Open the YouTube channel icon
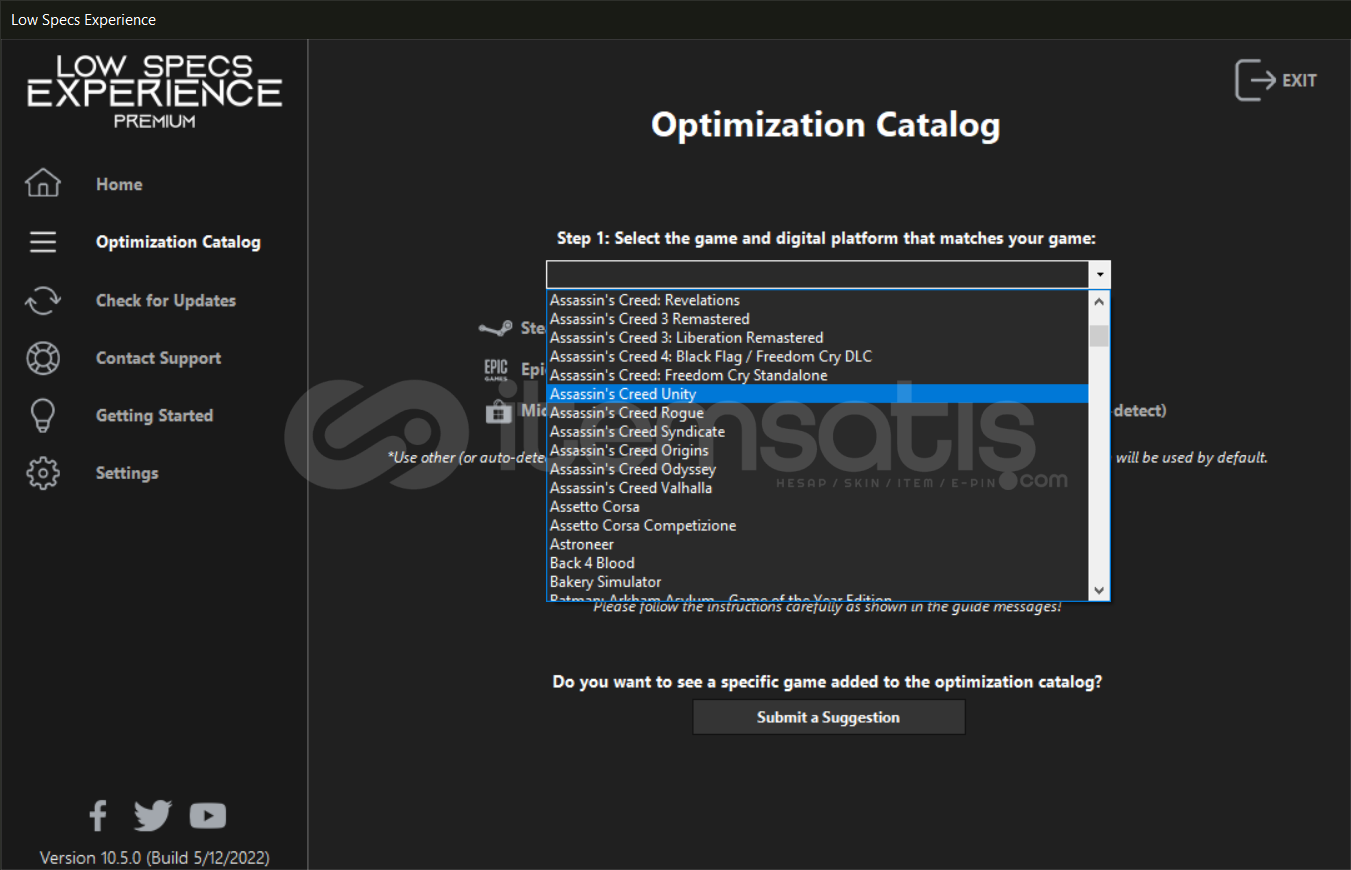The image size is (1351, 870). pos(208,816)
